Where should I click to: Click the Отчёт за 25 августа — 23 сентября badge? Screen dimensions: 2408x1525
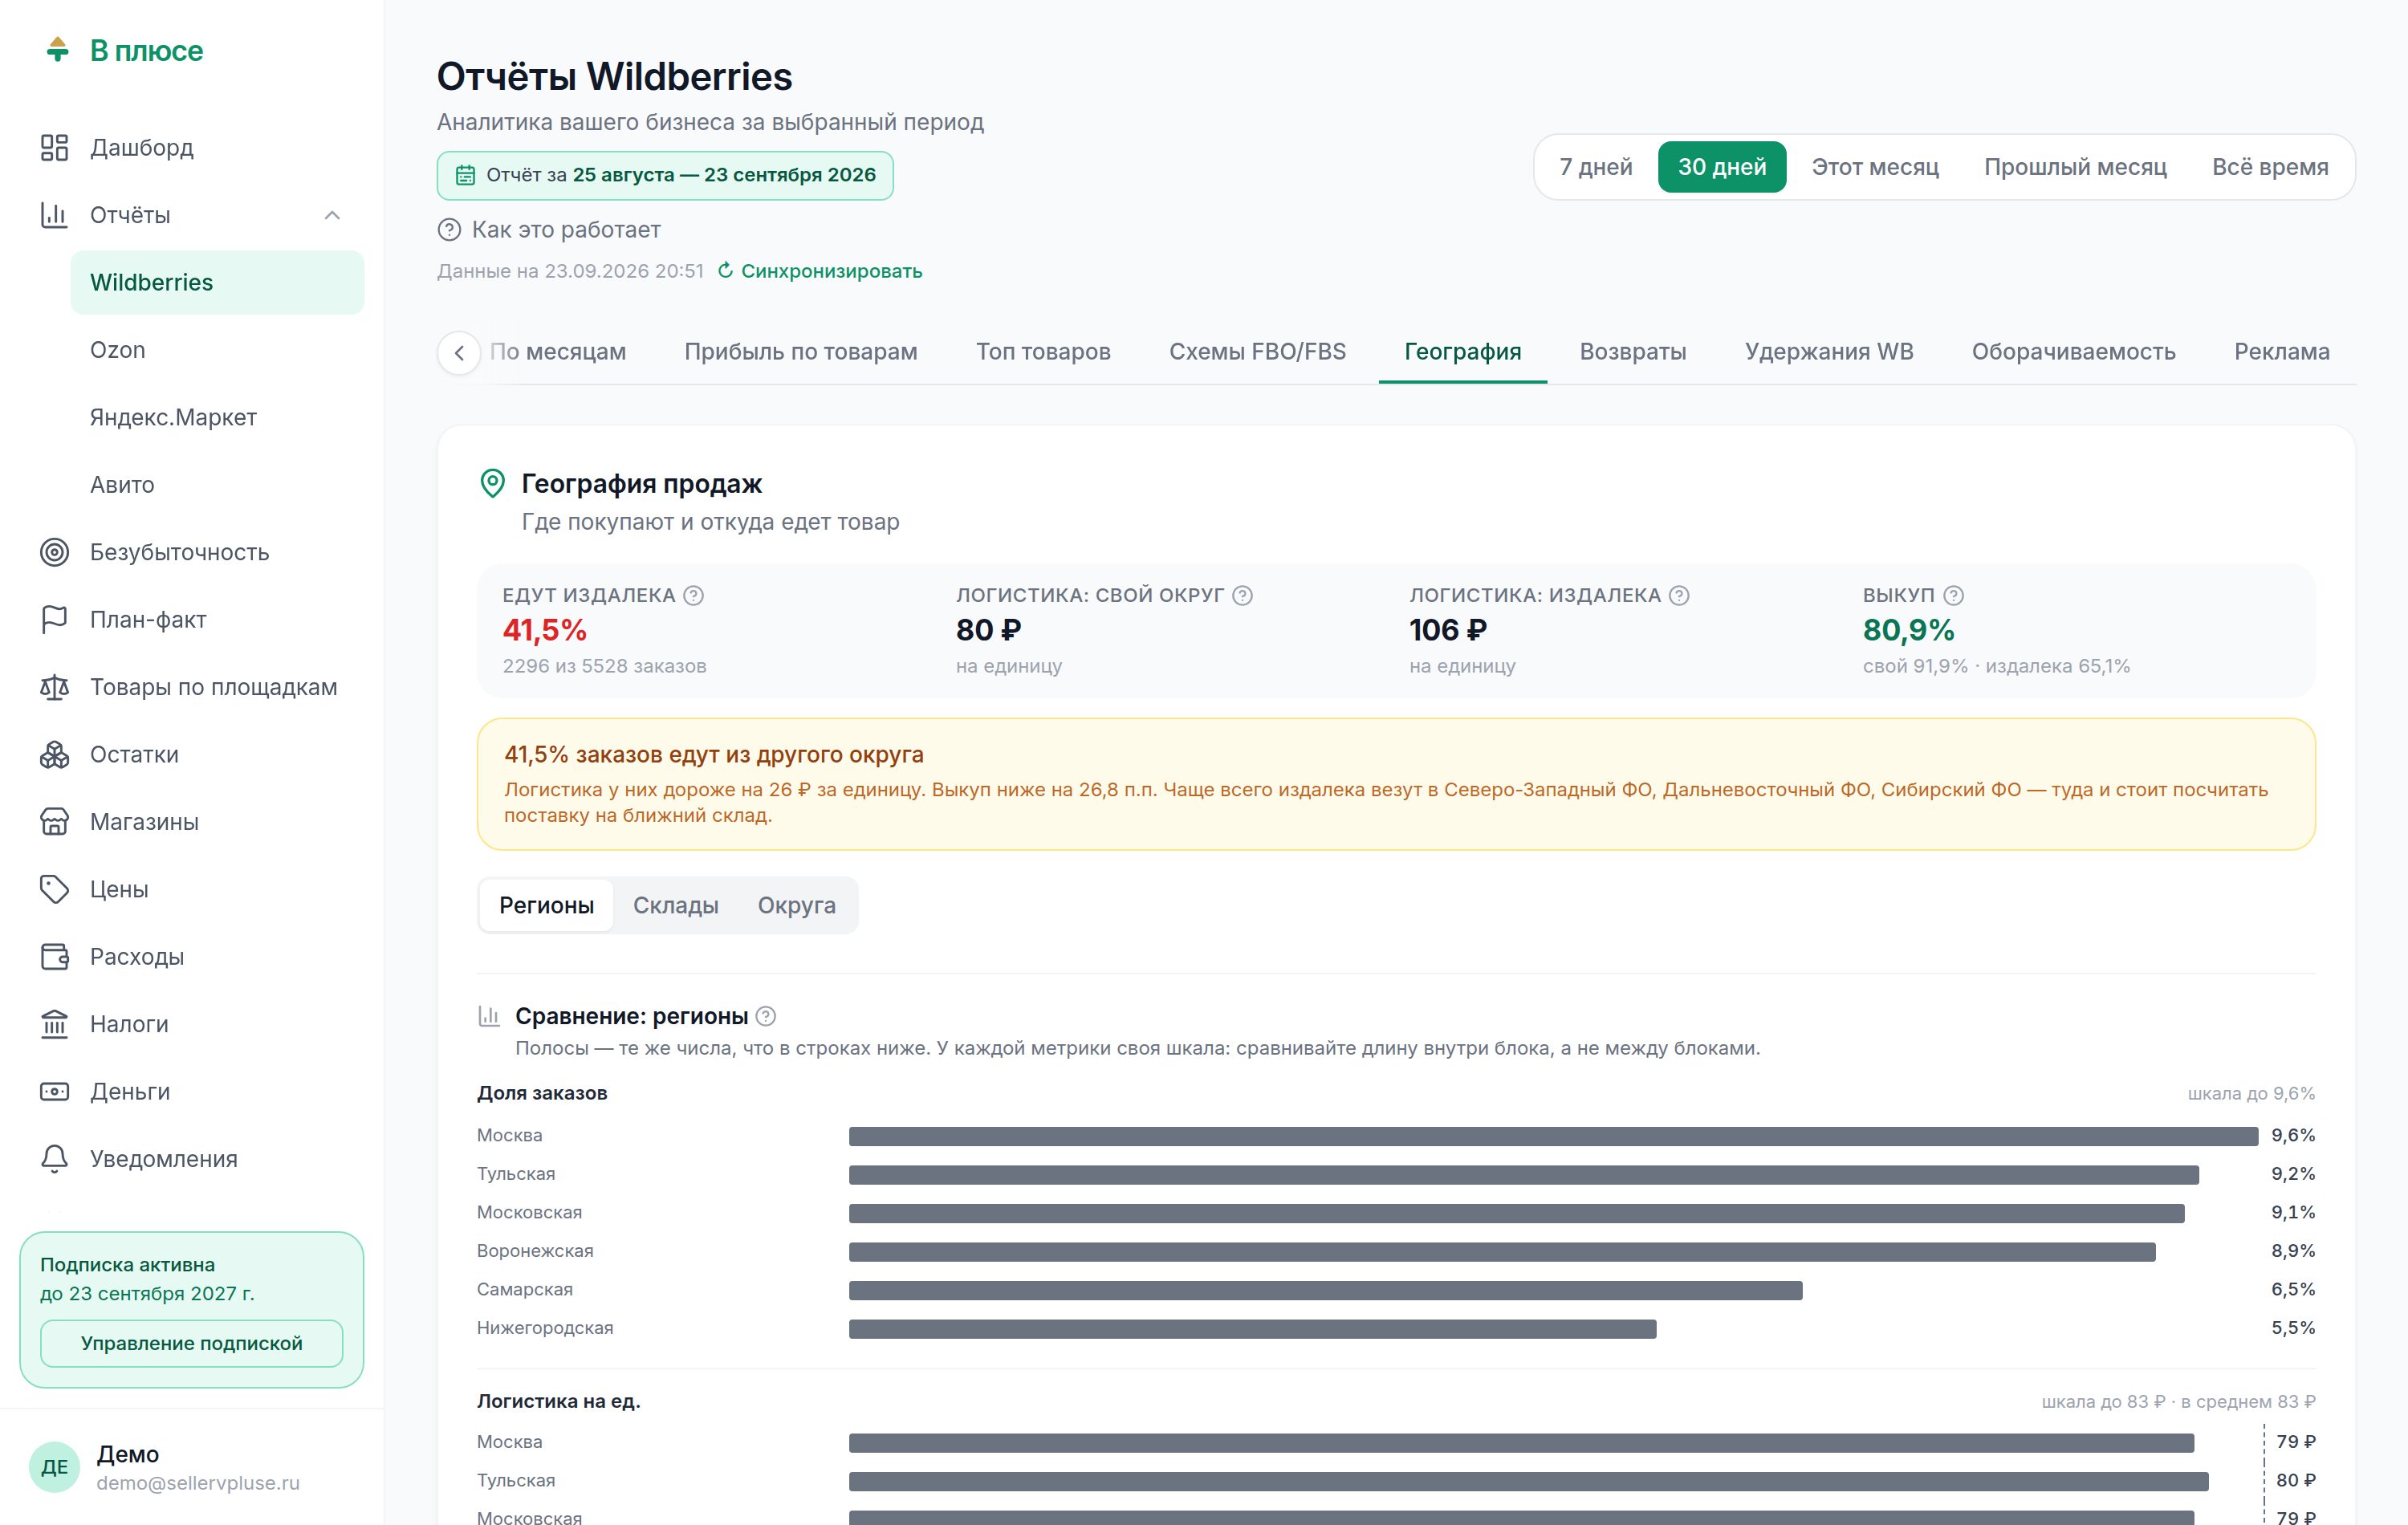pyautogui.click(x=665, y=175)
